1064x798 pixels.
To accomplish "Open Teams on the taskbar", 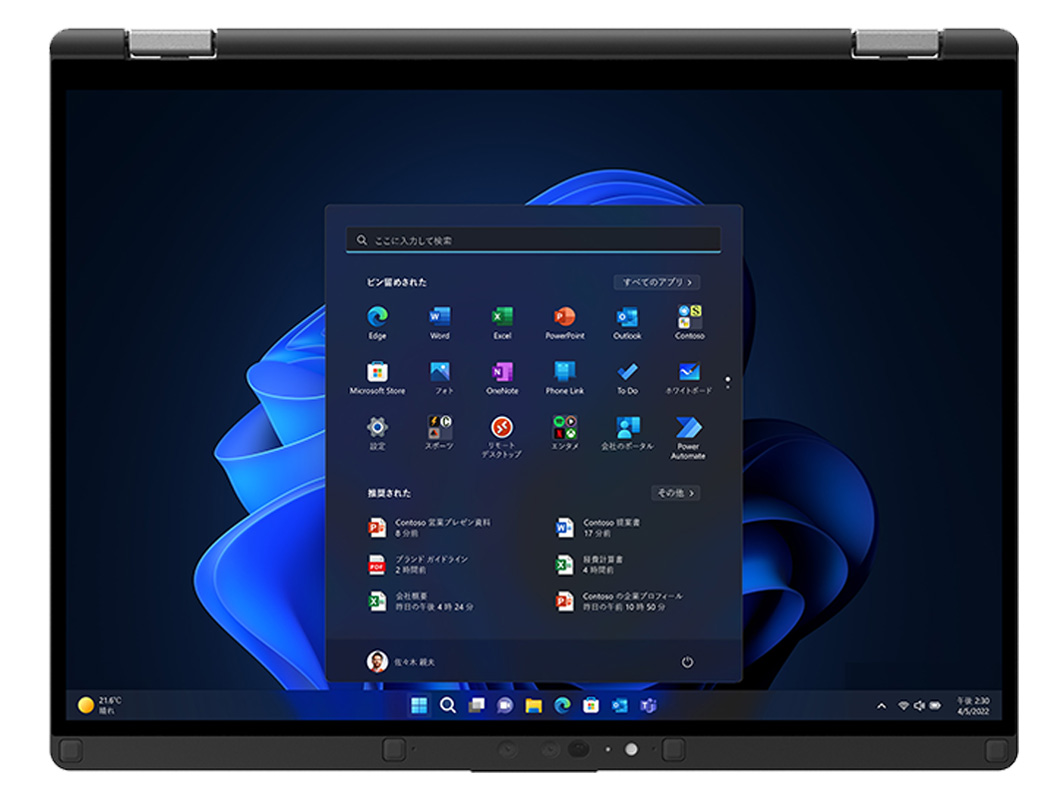I will point(648,706).
